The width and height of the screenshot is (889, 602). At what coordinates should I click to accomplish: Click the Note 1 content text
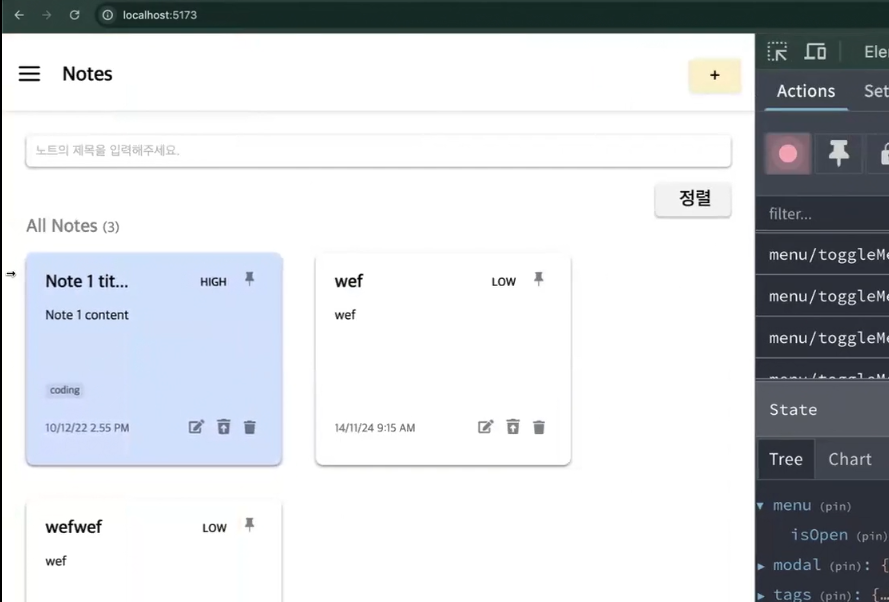87,315
